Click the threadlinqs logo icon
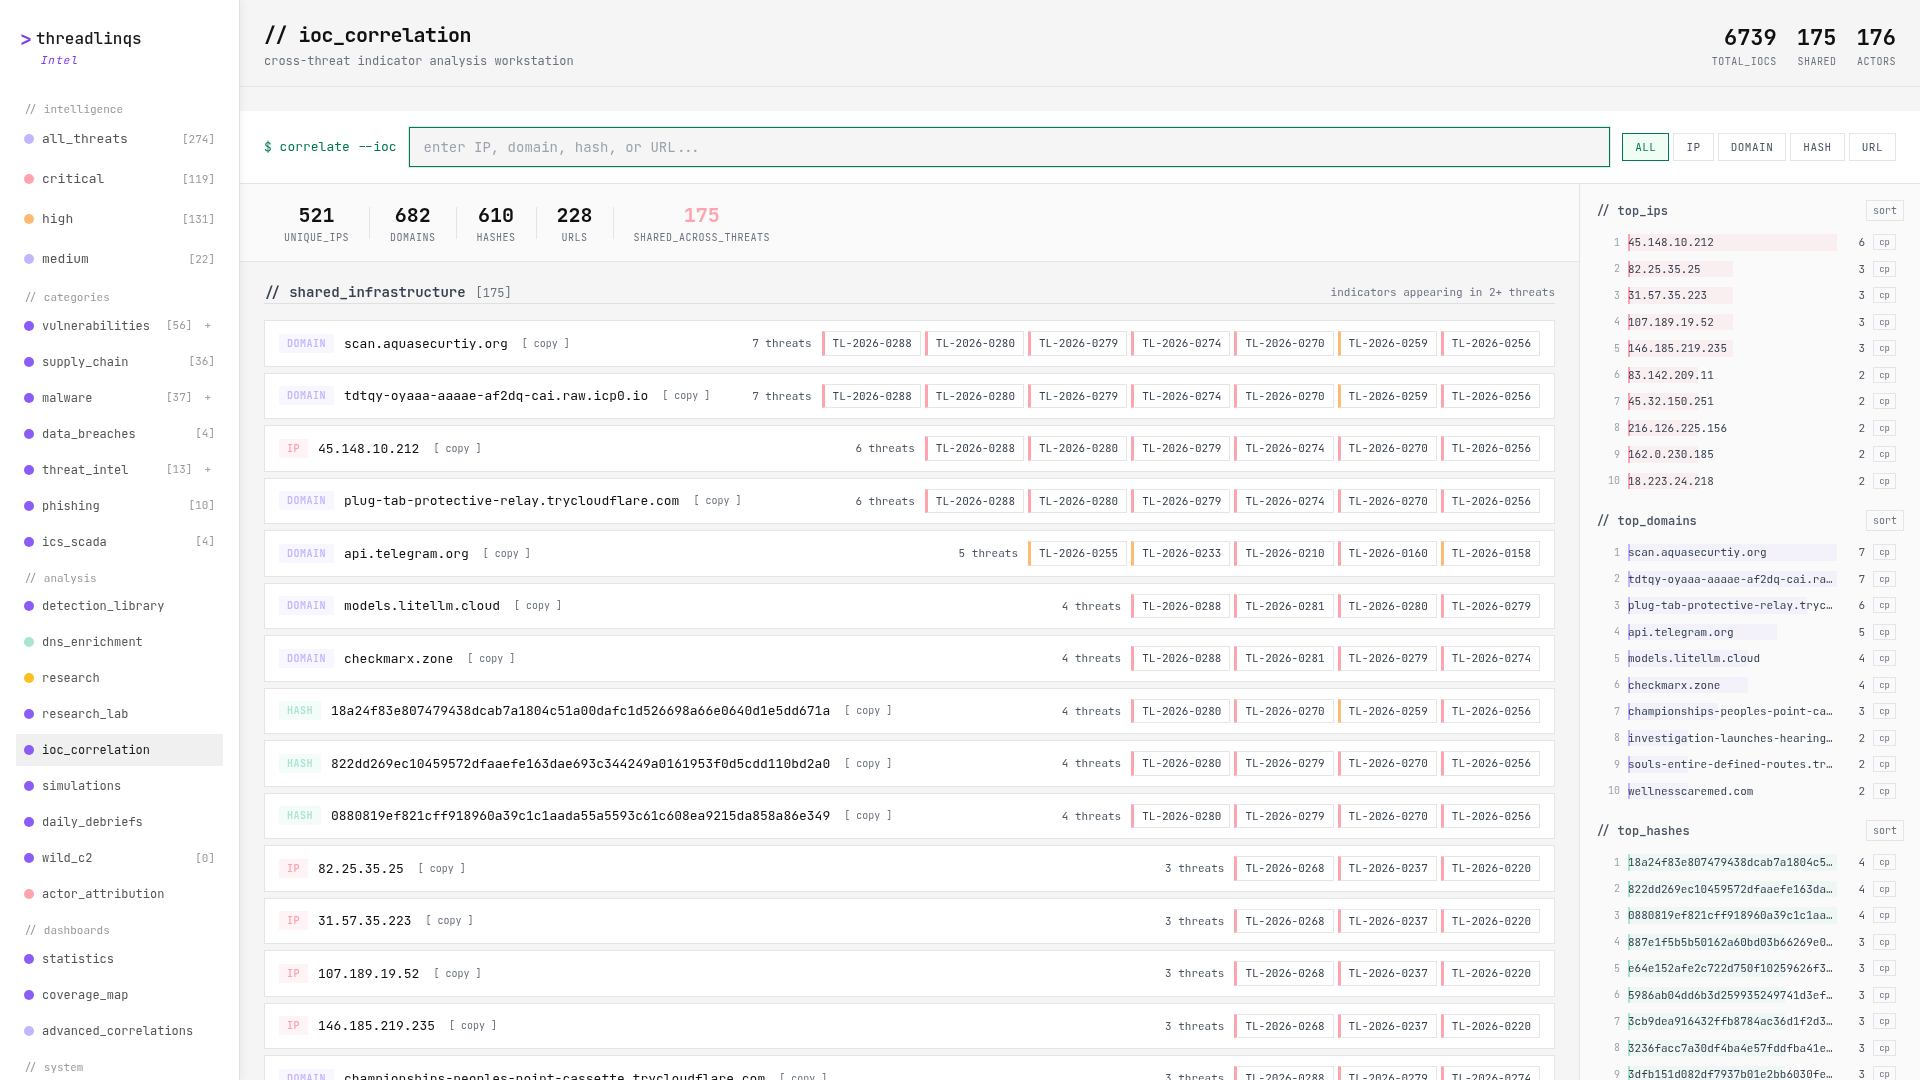 coord(27,40)
